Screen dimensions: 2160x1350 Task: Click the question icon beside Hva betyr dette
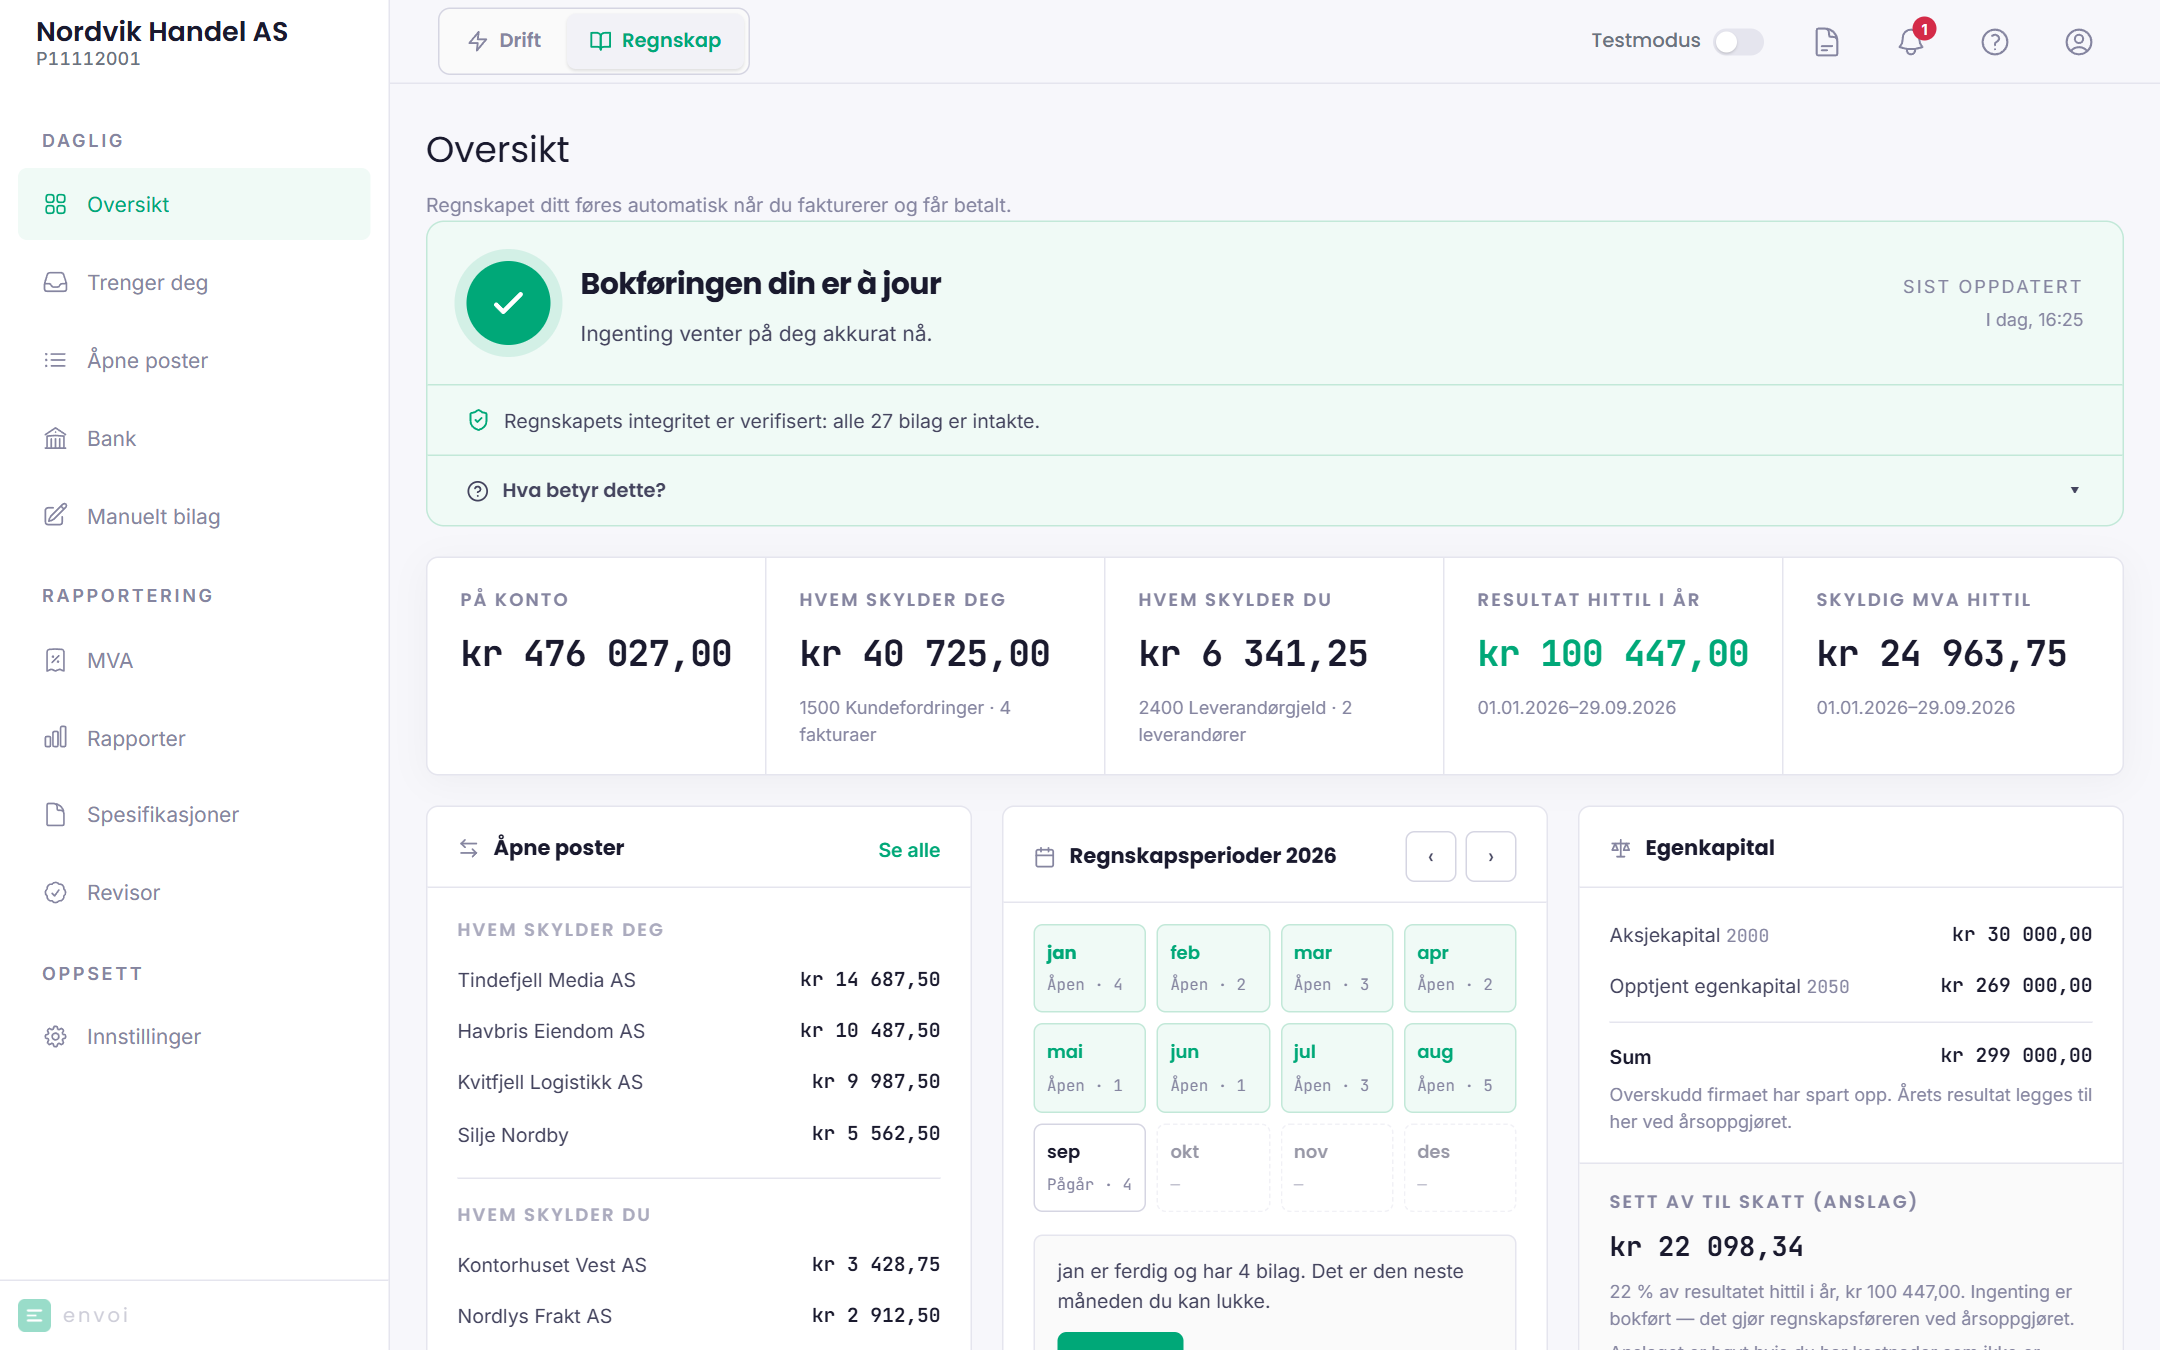478,491
